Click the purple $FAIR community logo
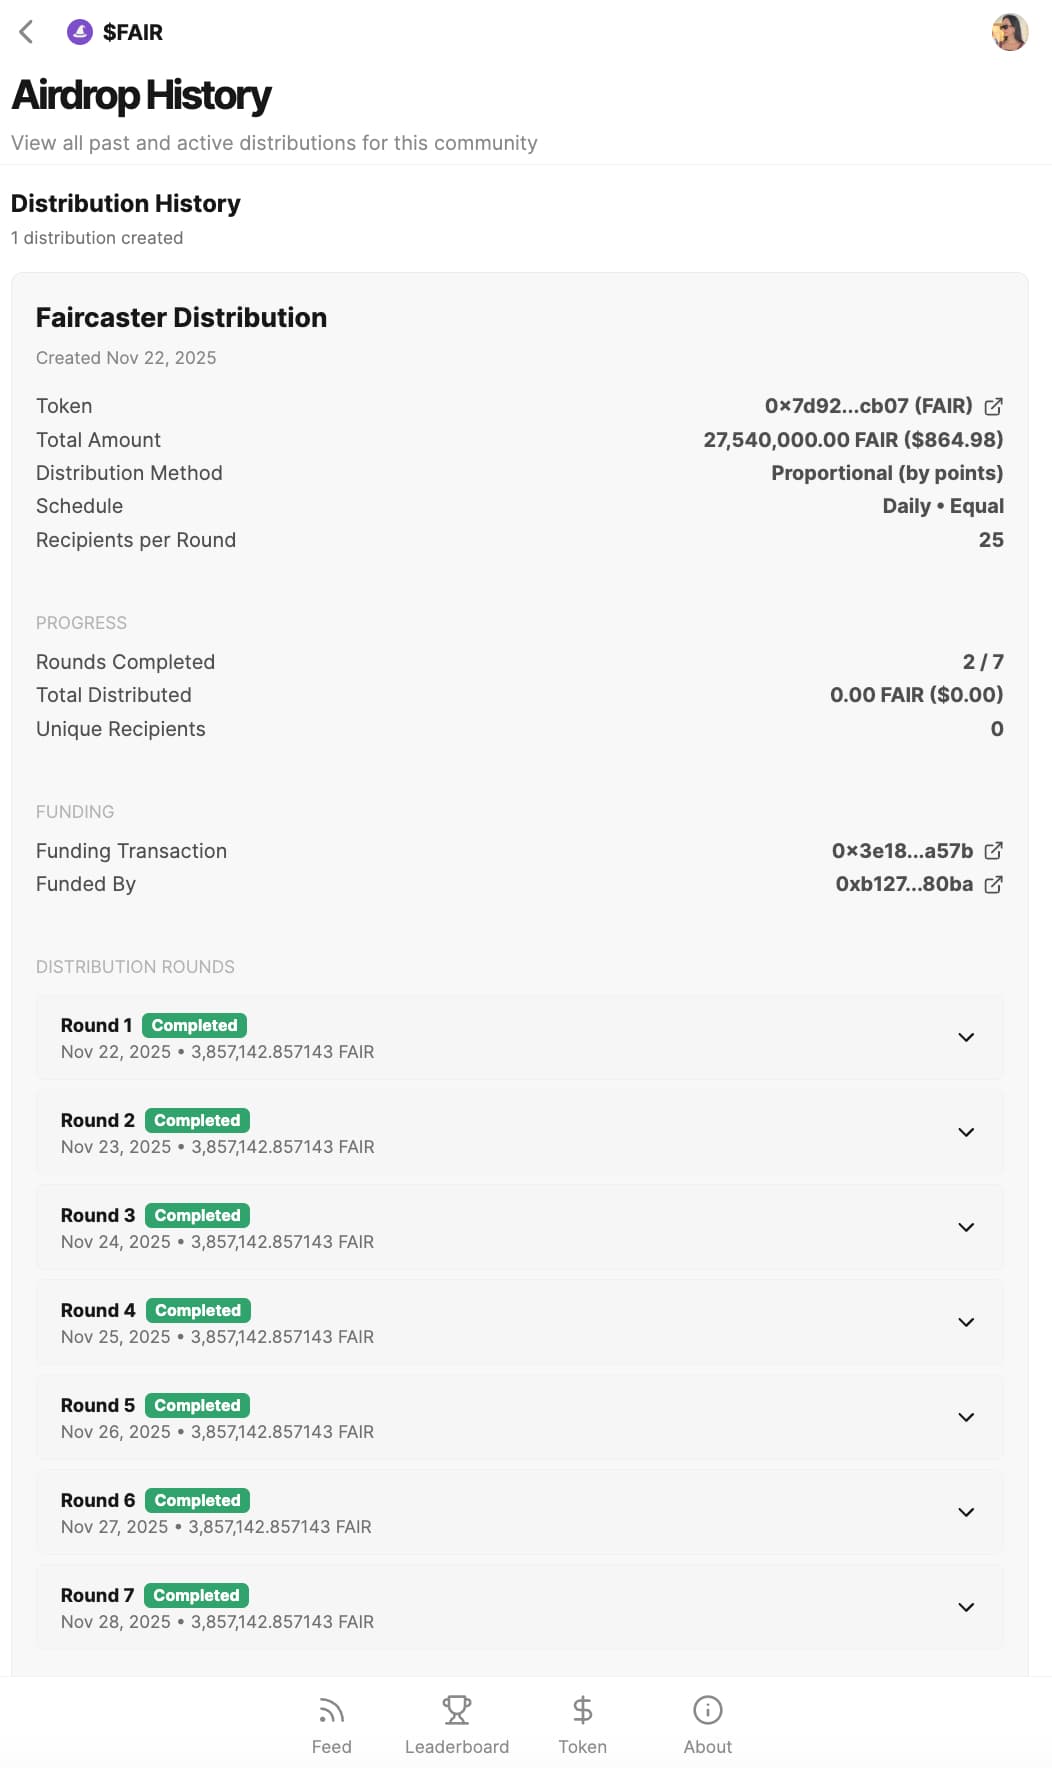The height and width of the screenshot is (1768, 1052). tap(80, 32)
